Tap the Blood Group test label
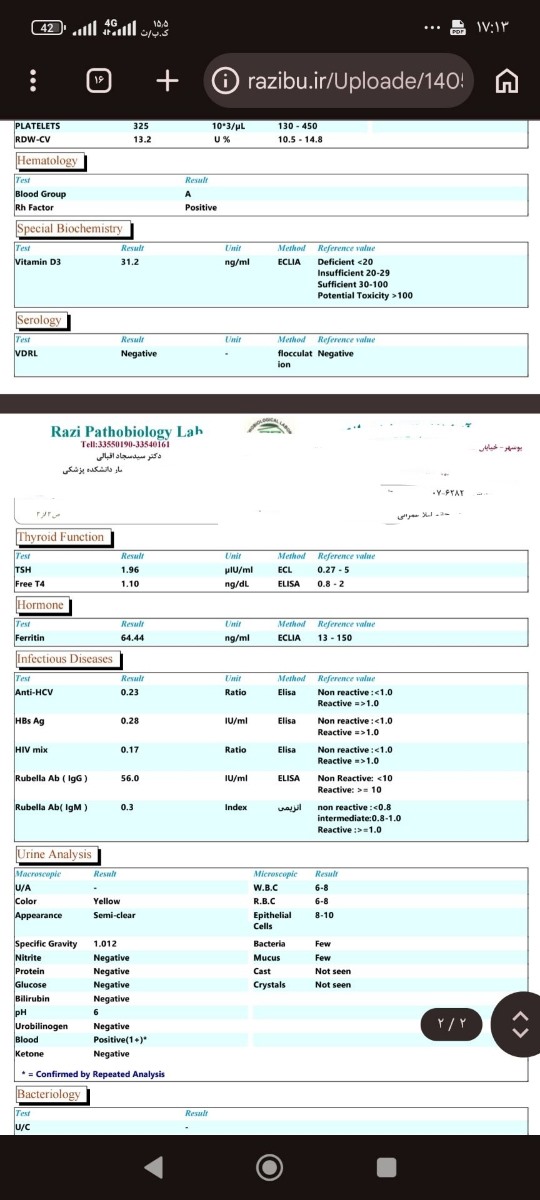Viewport: 540px width, 1200px height. 40,194
